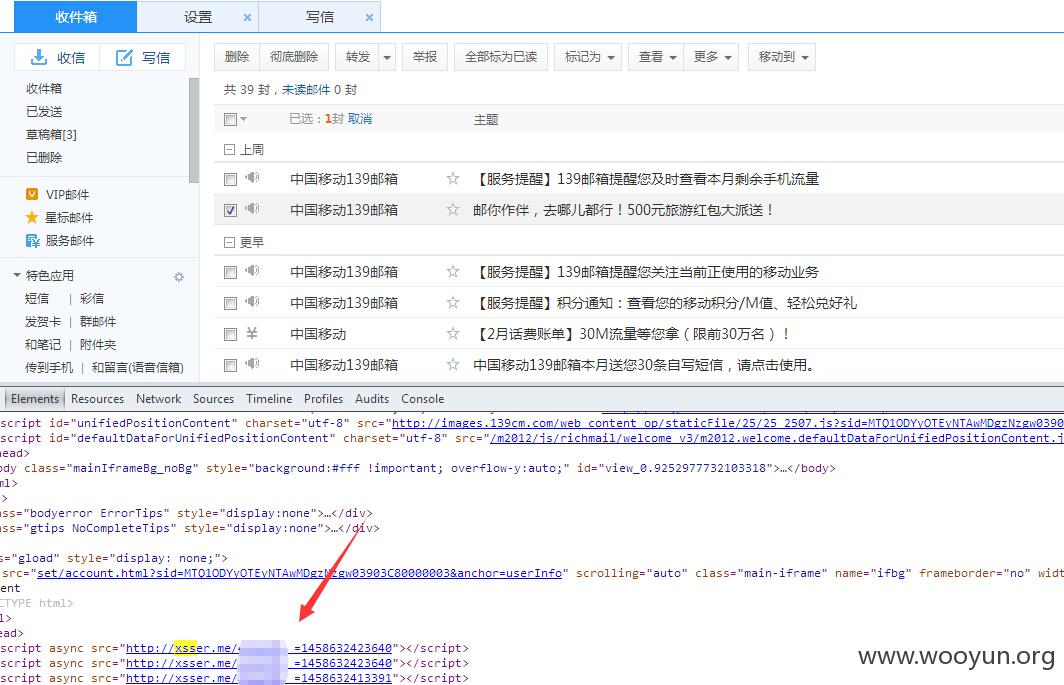Click the VIP邮件 orange badge icon
This screenshot has height=685, width=1064.
[x=32, y=194]
